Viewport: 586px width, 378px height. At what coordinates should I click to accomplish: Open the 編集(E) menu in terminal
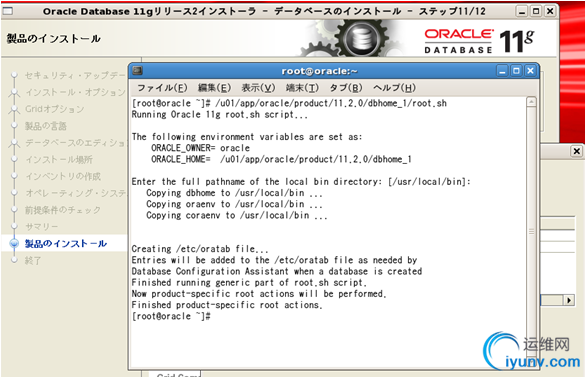pyautogui.click(x=214, y=88)
